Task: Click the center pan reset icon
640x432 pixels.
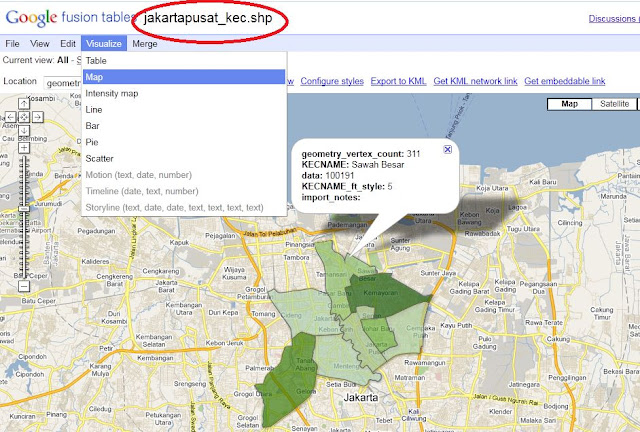Action: click(x=23, y=117)
